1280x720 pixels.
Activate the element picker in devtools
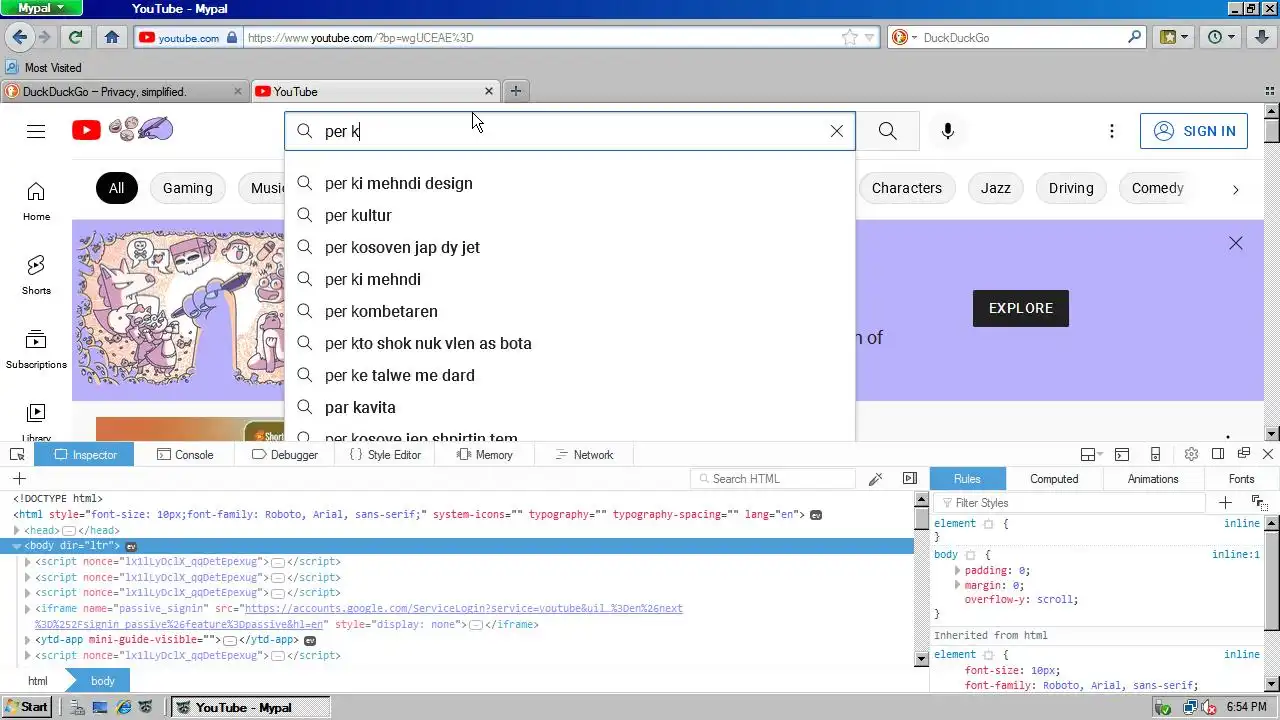(17, 455)
